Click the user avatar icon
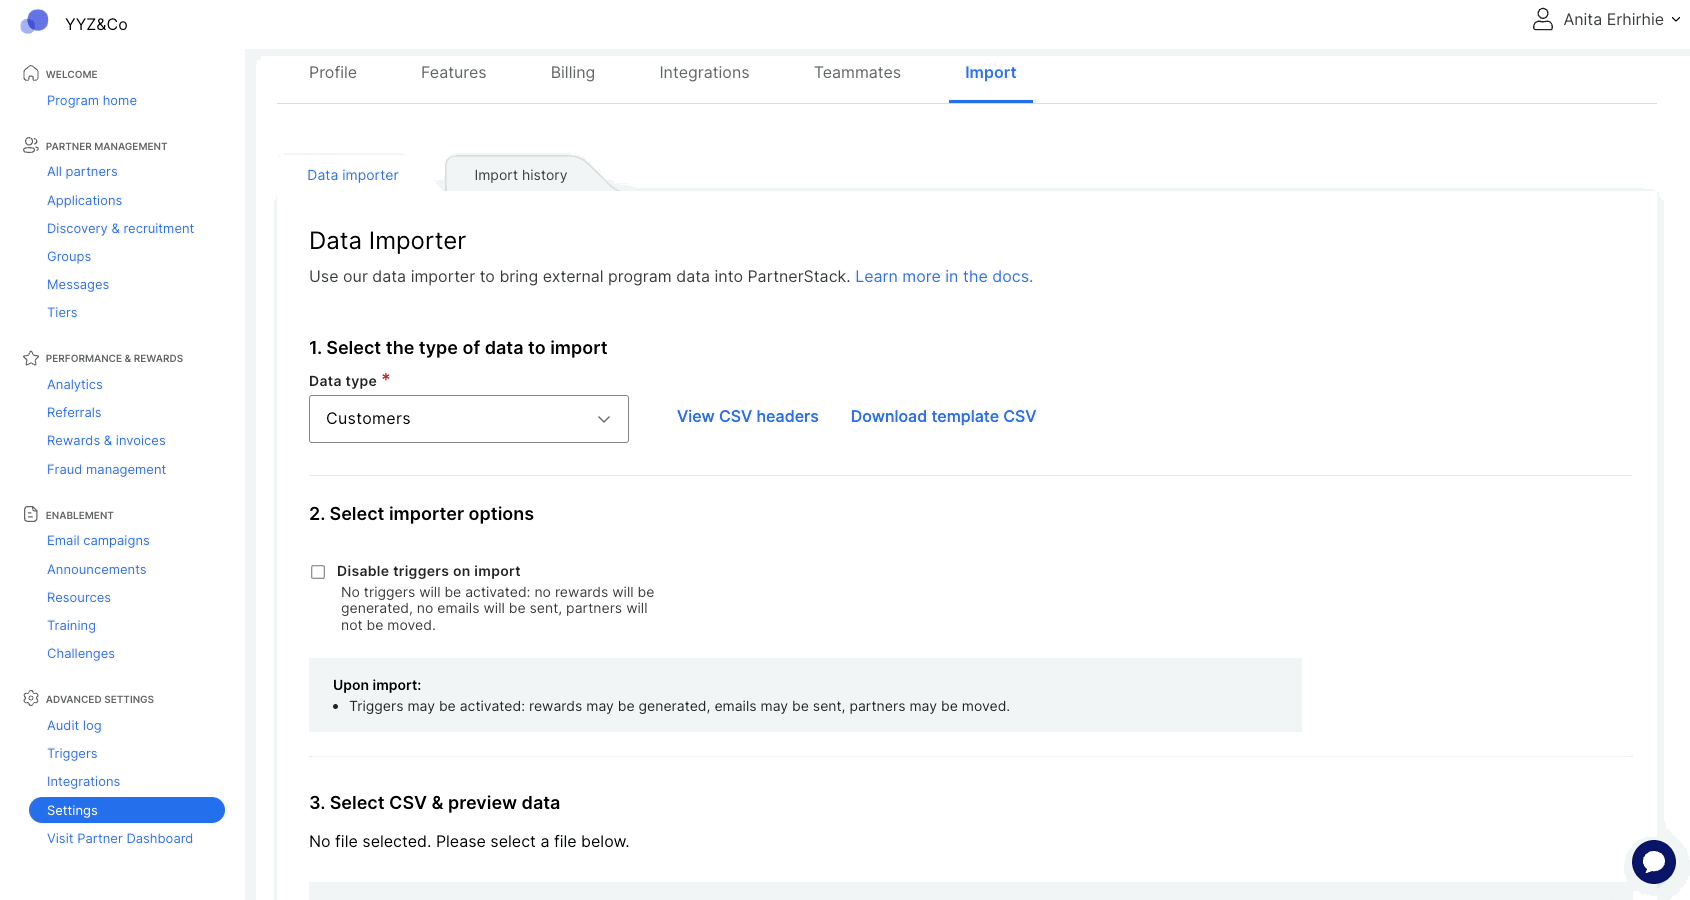 pos(1543,19)
